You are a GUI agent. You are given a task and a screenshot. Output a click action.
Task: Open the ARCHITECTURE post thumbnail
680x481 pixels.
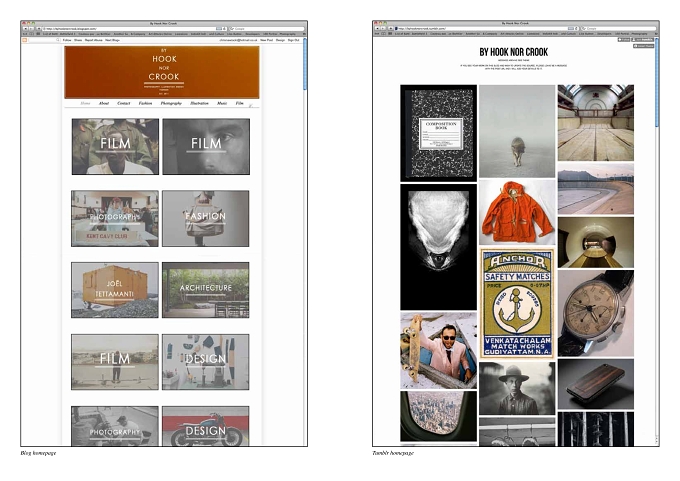(x=206, y=290)
